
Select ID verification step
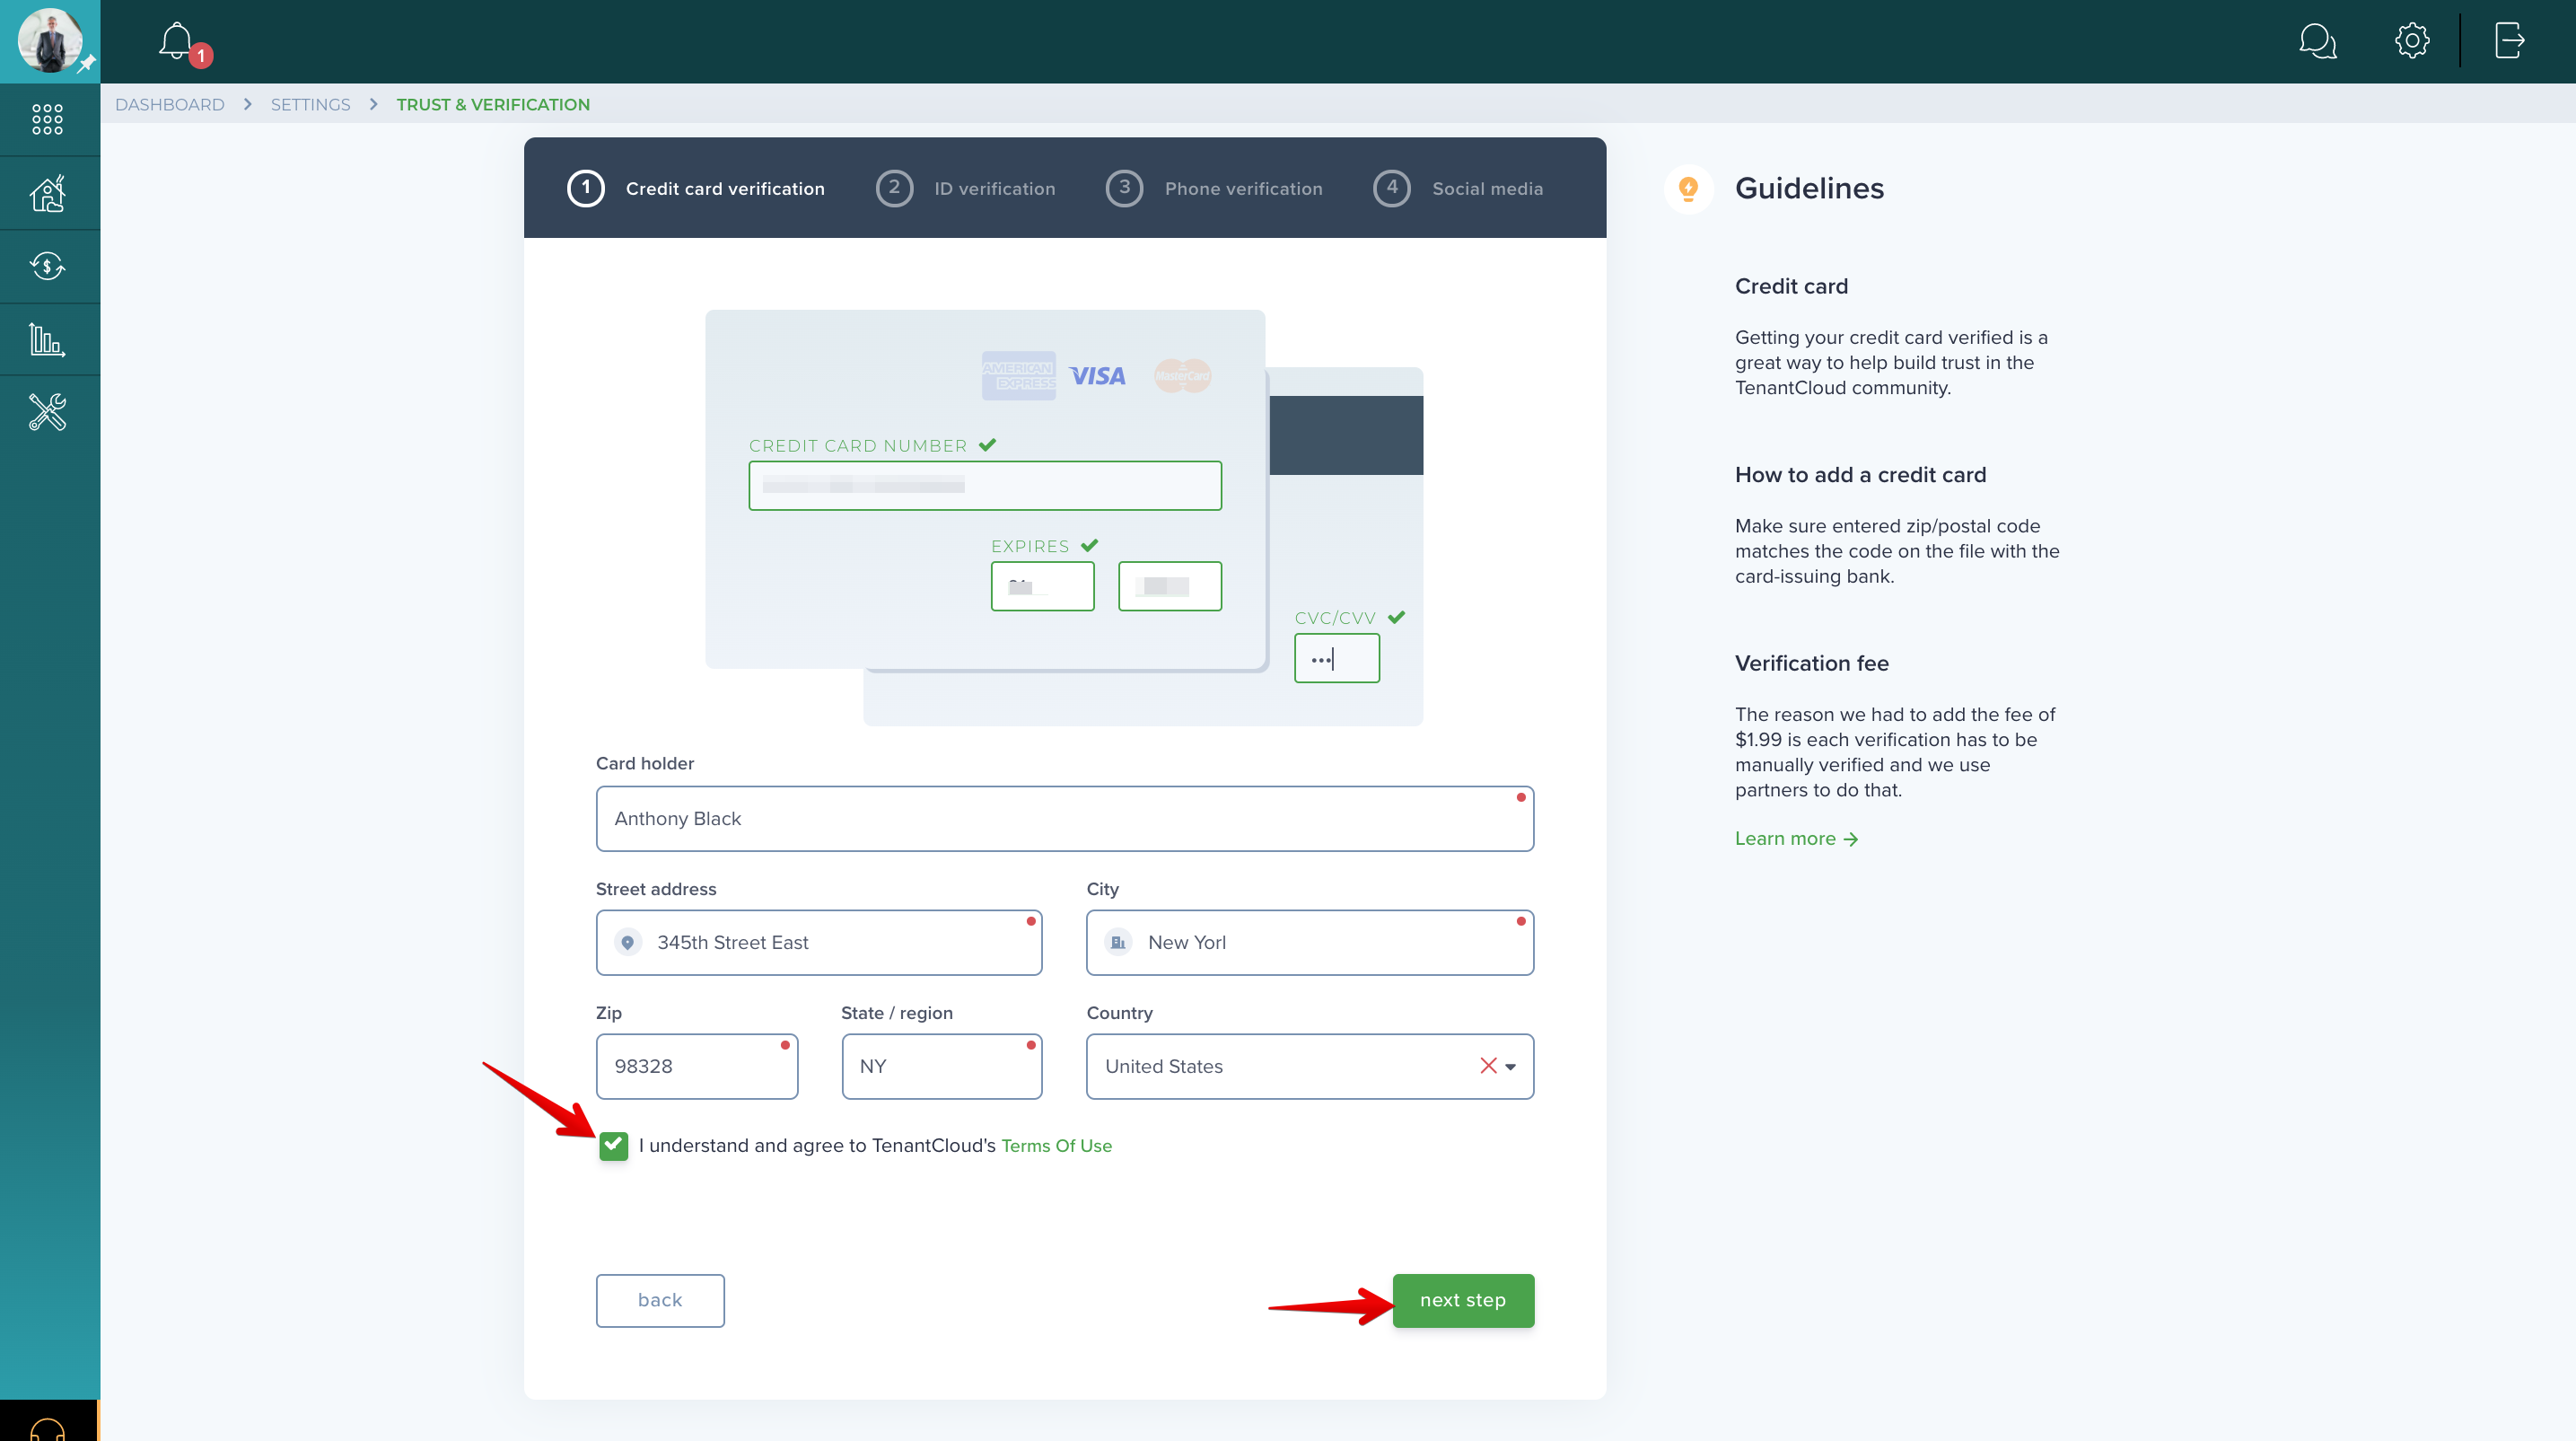pos(965,188)
